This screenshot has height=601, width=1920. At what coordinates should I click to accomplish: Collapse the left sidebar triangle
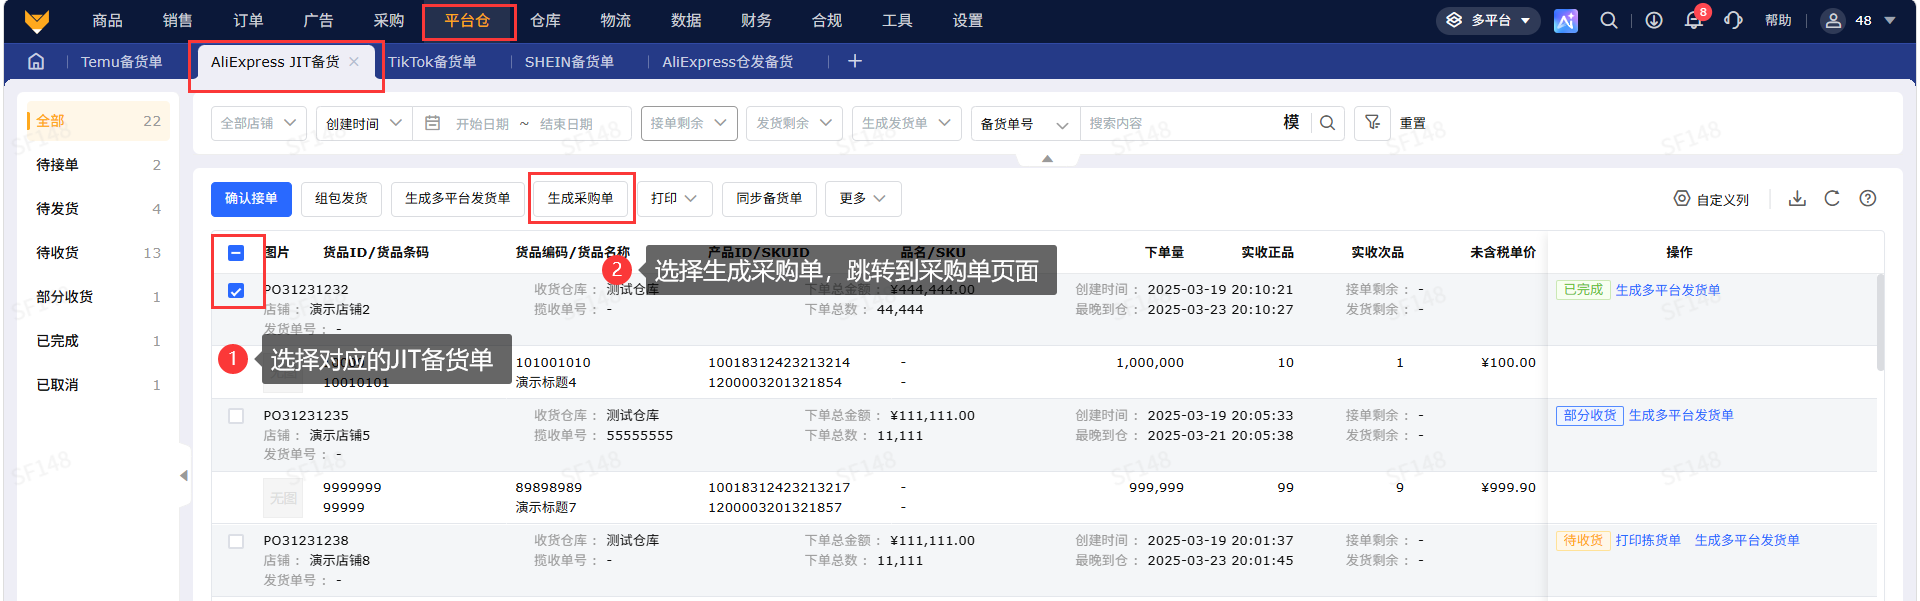(x=184, y=475)
